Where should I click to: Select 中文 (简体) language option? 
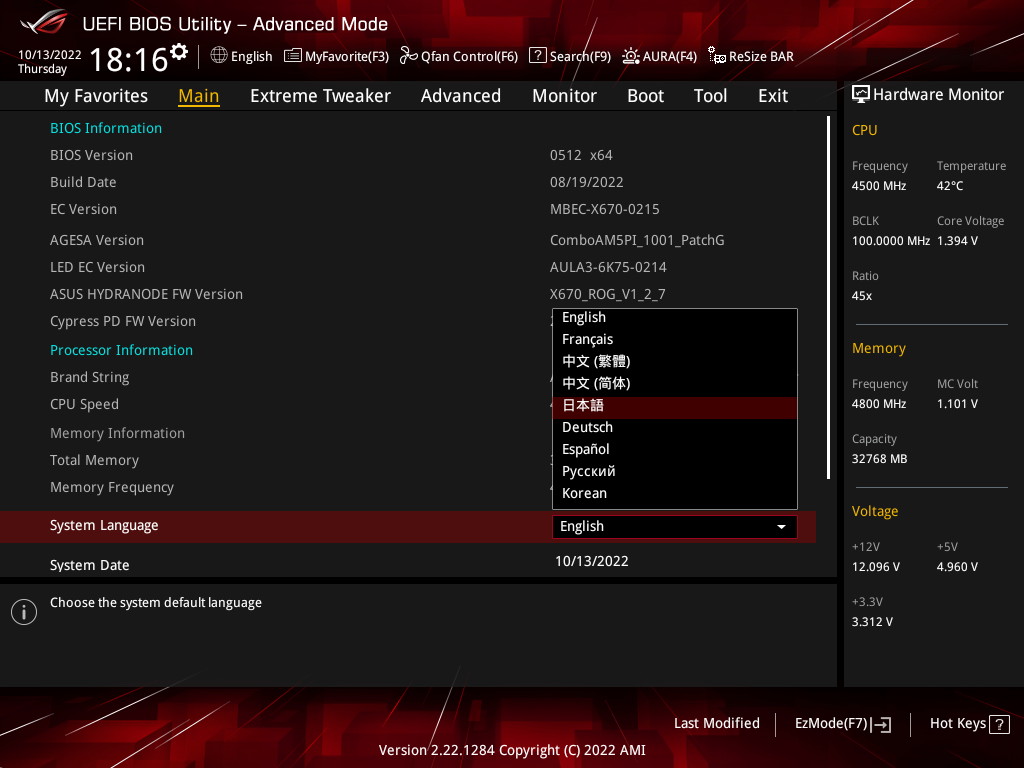(x=675, y=383)
